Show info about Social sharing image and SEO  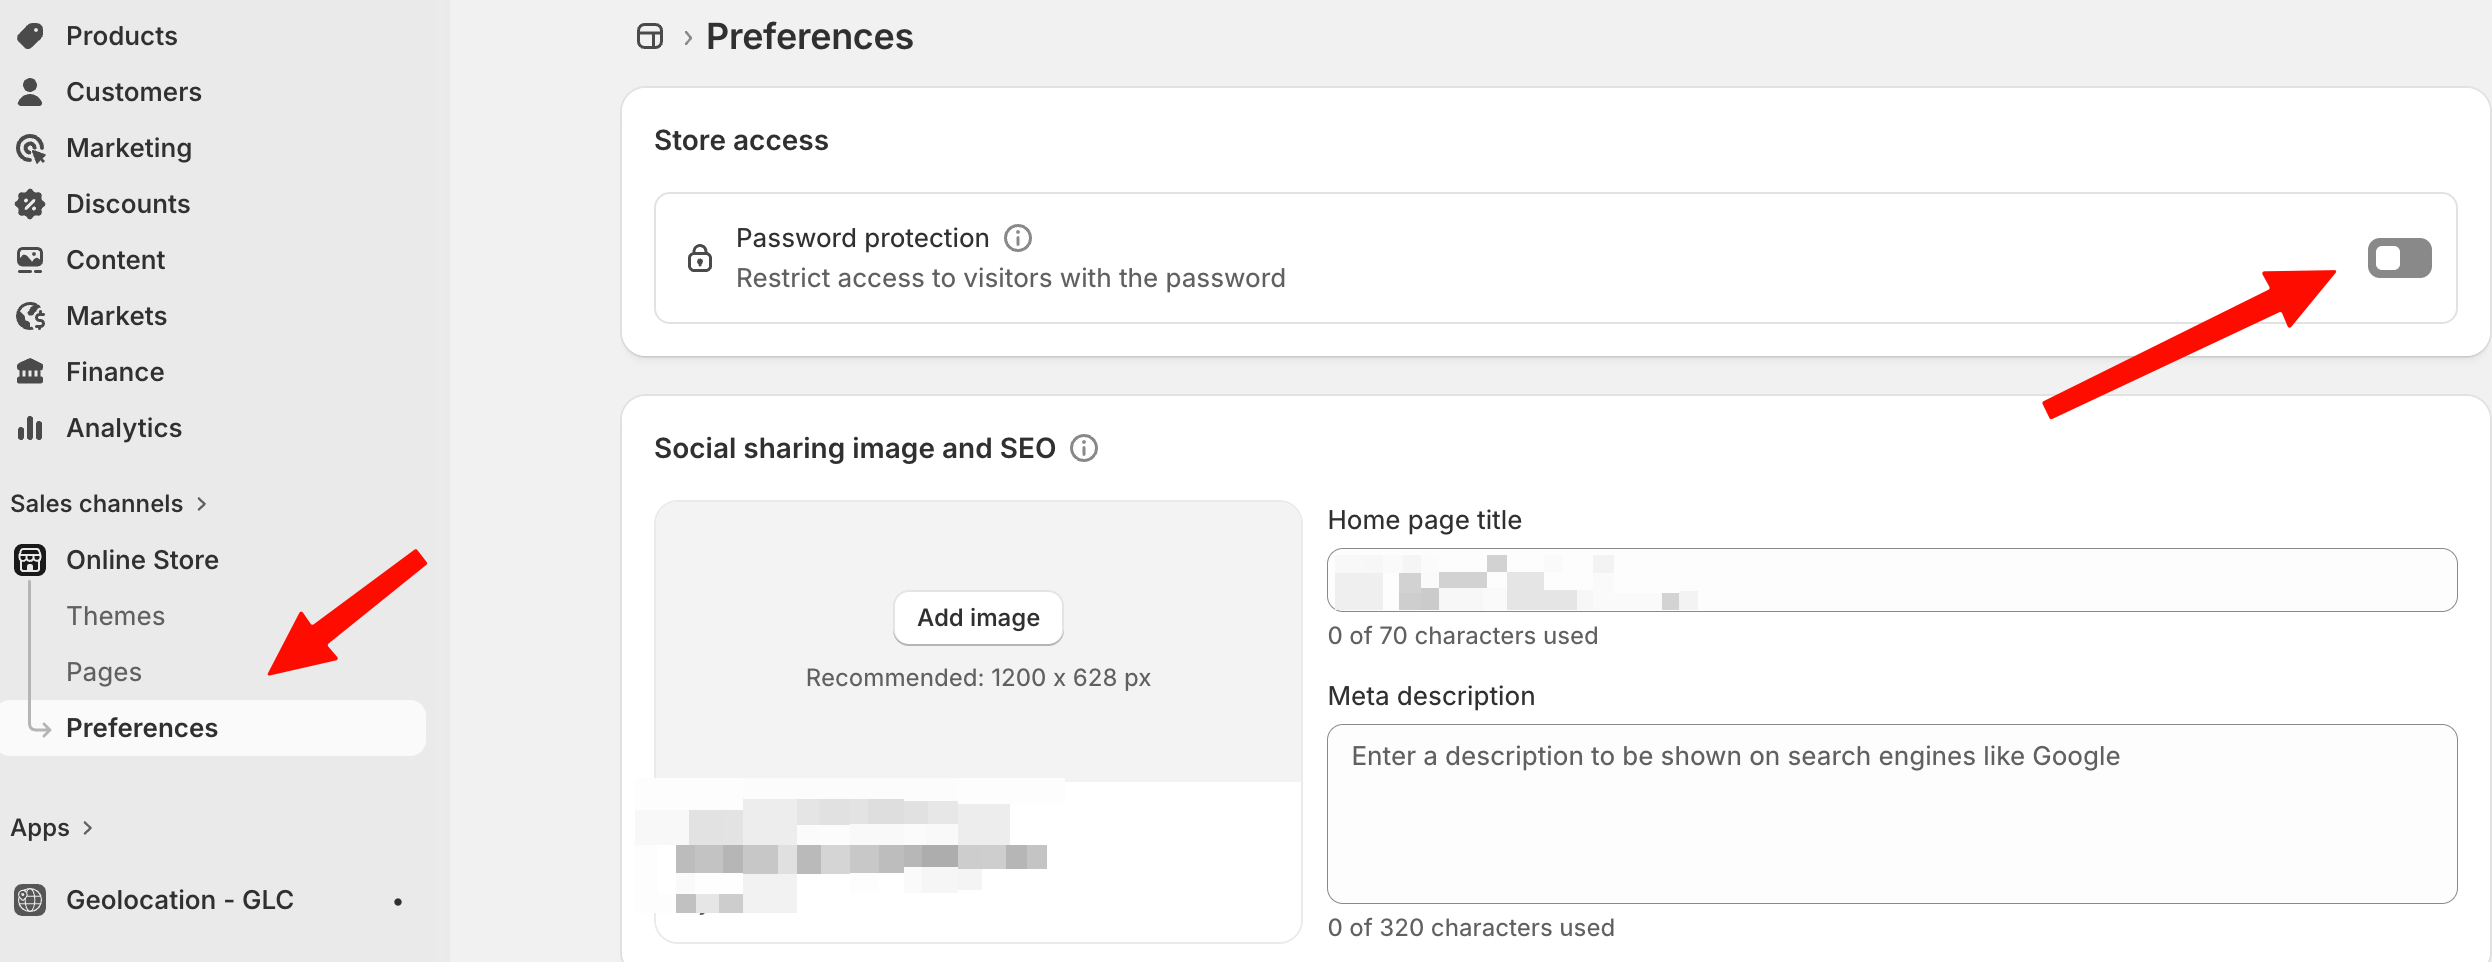[1084, 448]
